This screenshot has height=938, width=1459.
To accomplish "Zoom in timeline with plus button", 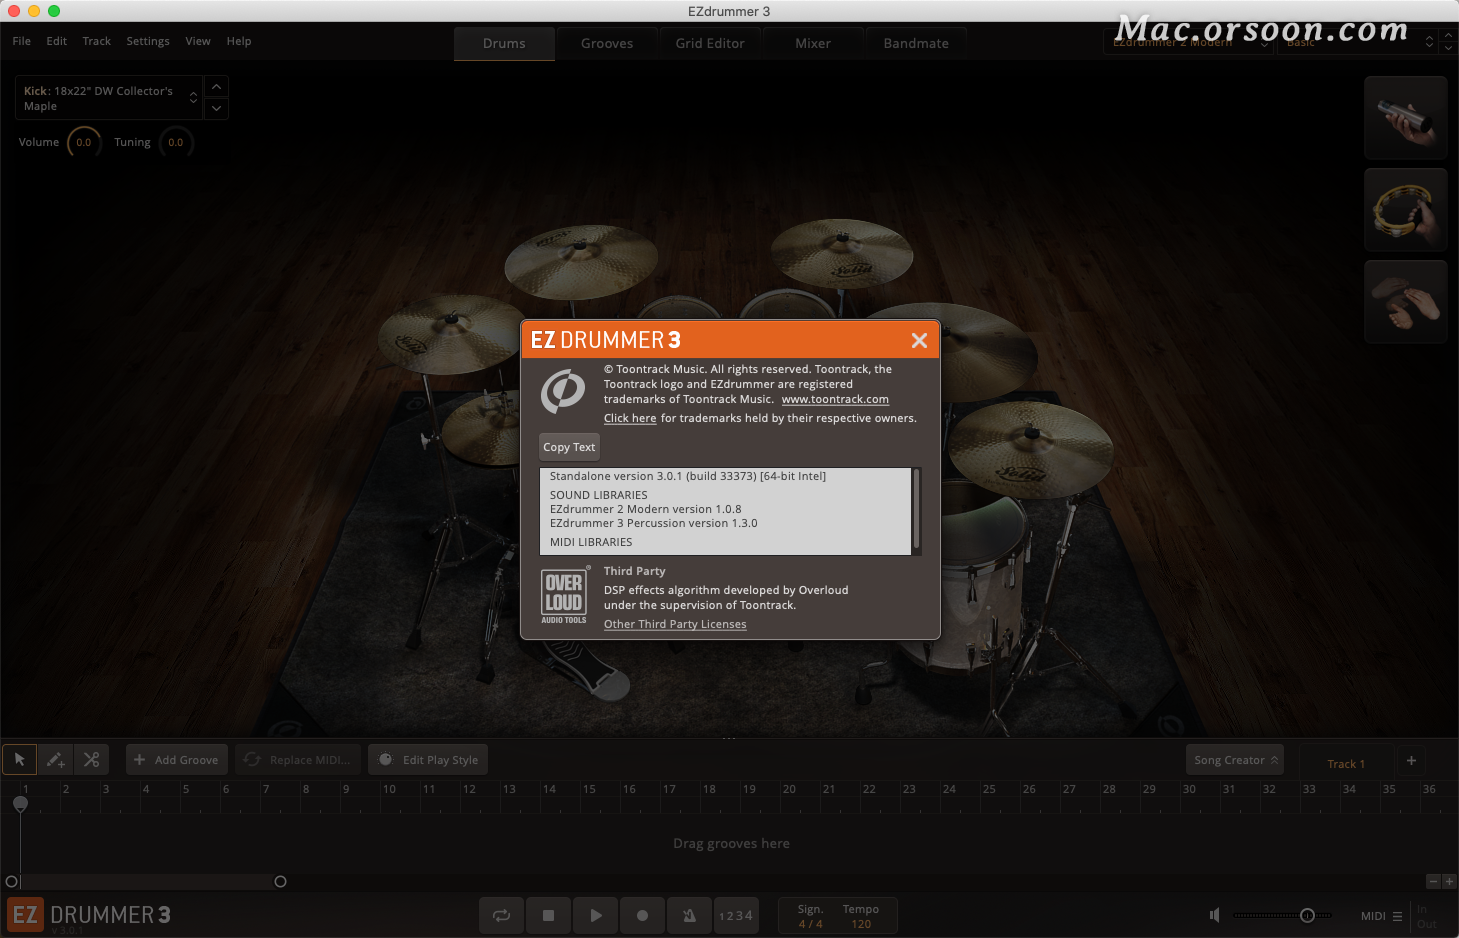I will (1449, 881).
